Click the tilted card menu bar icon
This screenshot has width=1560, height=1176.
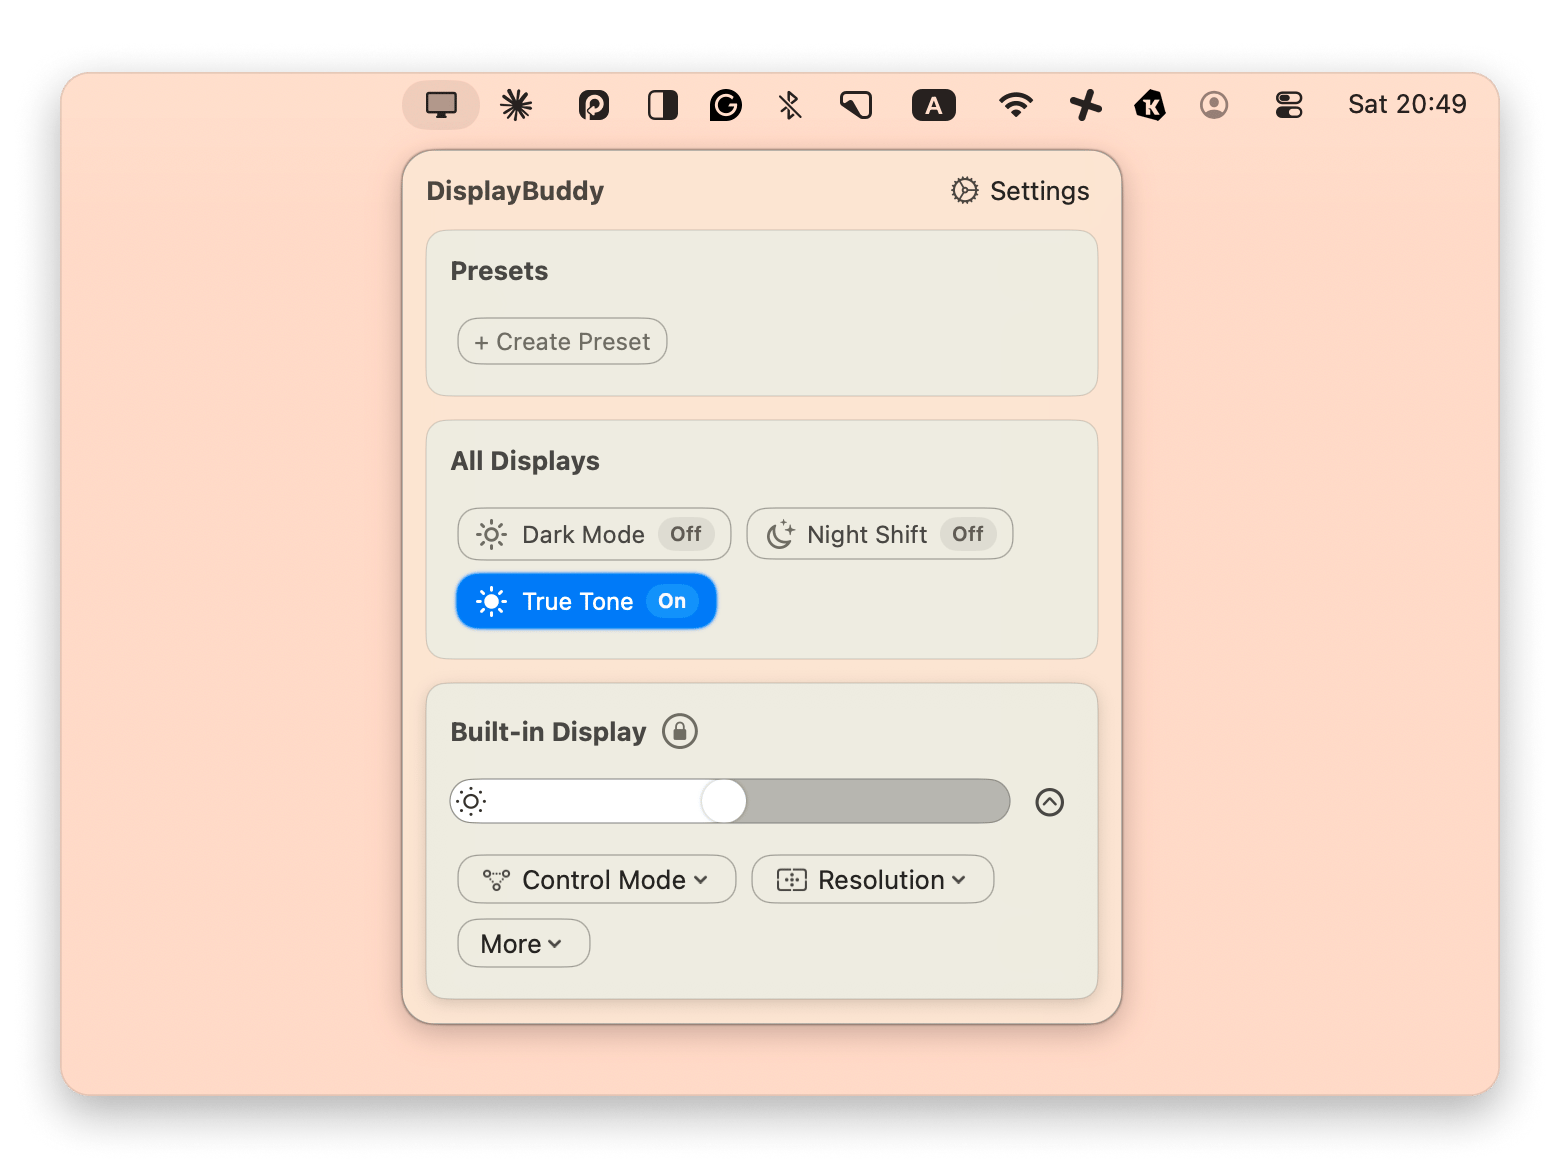(856, 105)
